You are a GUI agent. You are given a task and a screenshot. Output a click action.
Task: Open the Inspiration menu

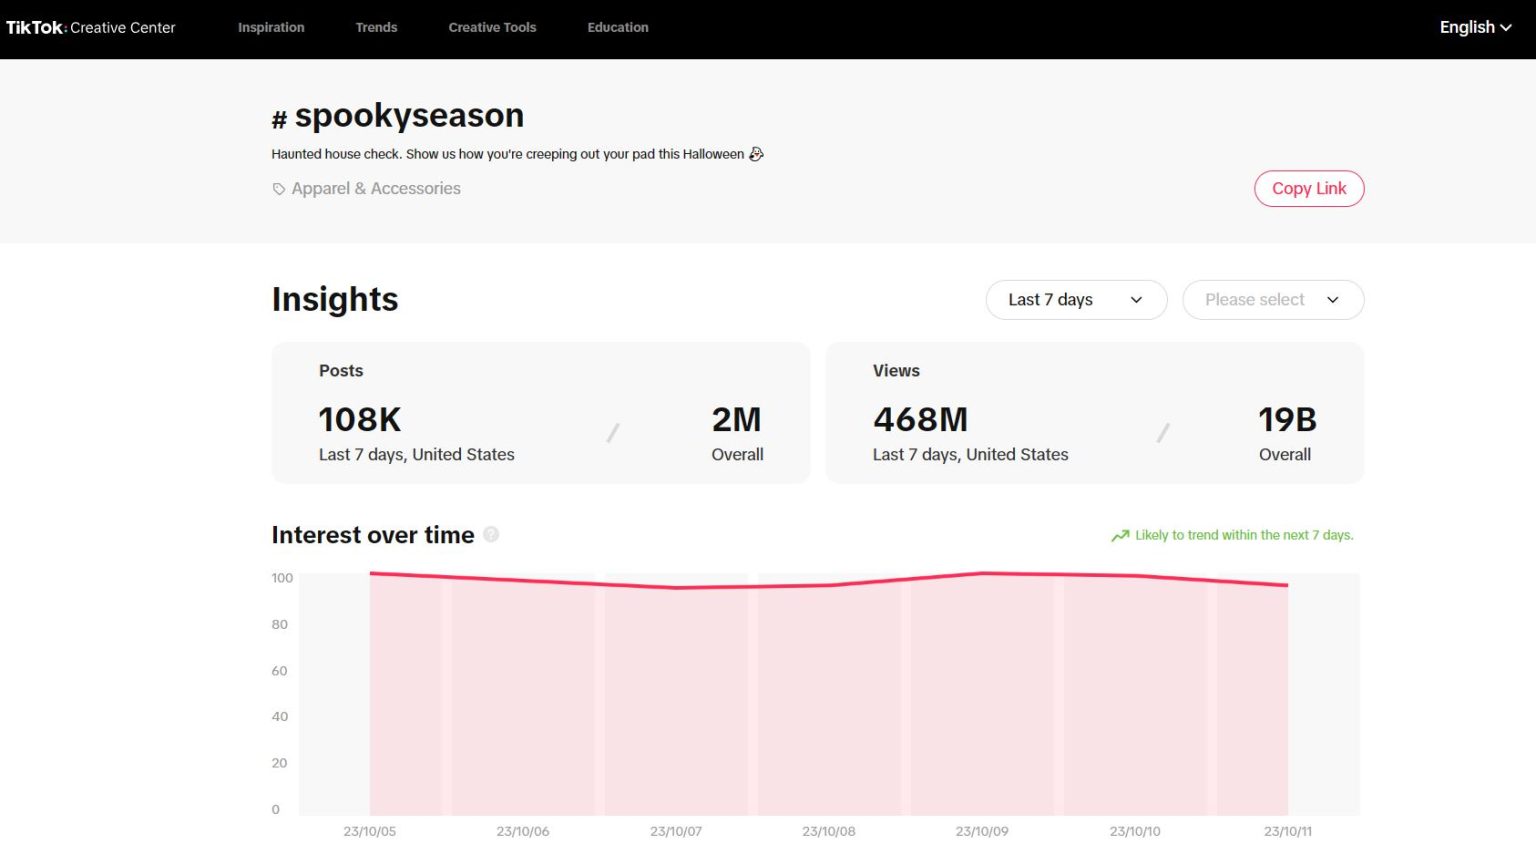tap(271, 28)
